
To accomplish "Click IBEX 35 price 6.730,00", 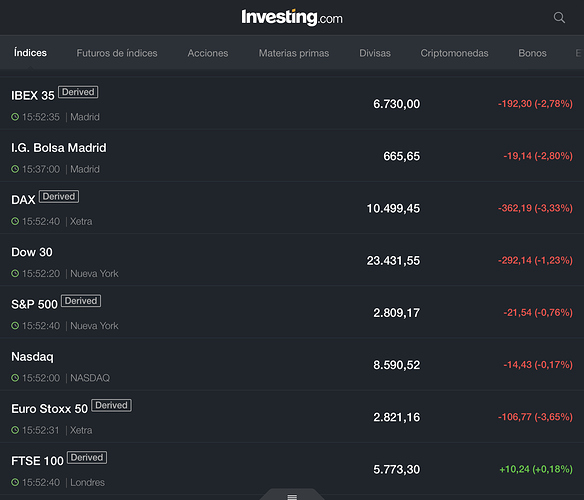I will click(396, 104).
